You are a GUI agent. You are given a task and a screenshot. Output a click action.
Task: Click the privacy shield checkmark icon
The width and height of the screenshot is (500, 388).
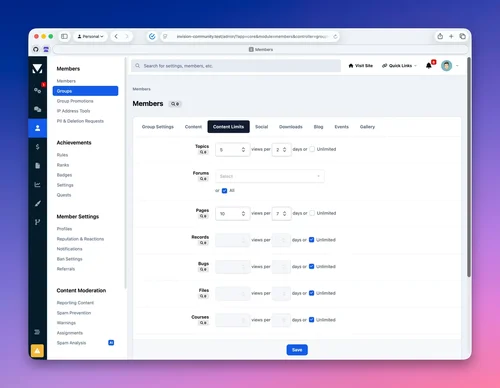[x=152, y=36]
